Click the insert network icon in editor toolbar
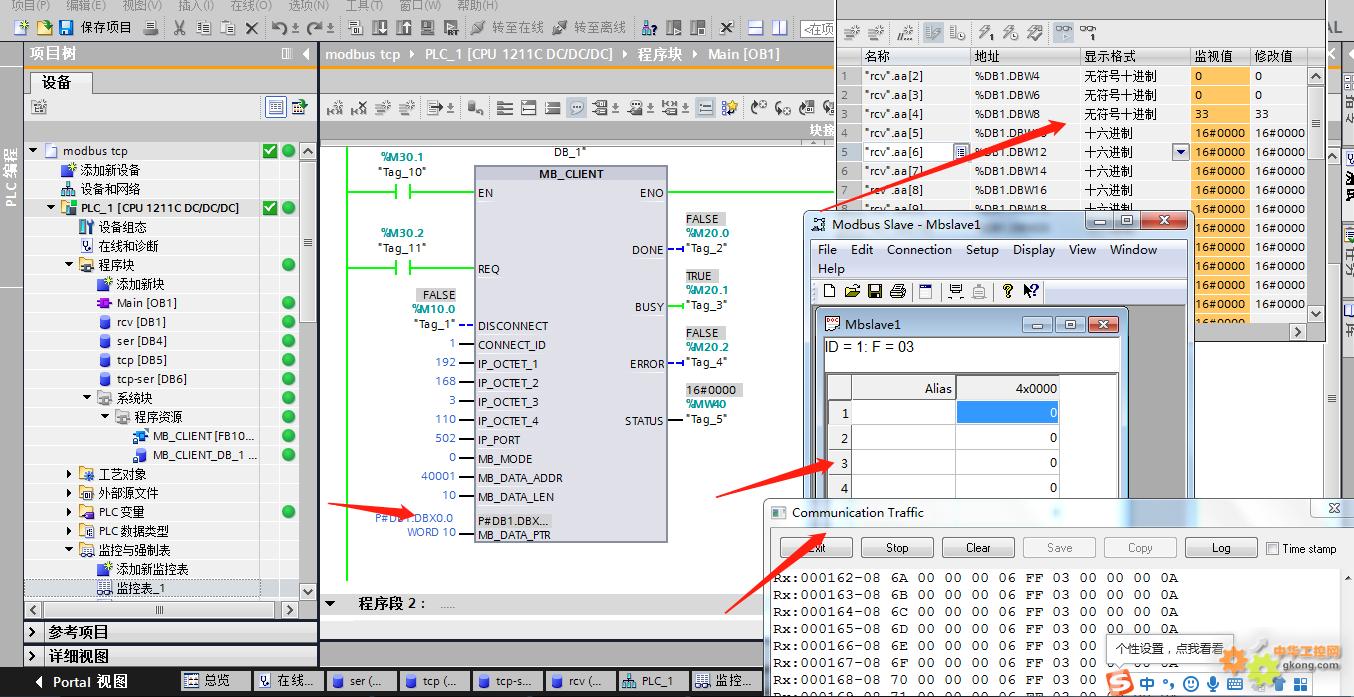1354x697 pixels. (x=336, y=107)
